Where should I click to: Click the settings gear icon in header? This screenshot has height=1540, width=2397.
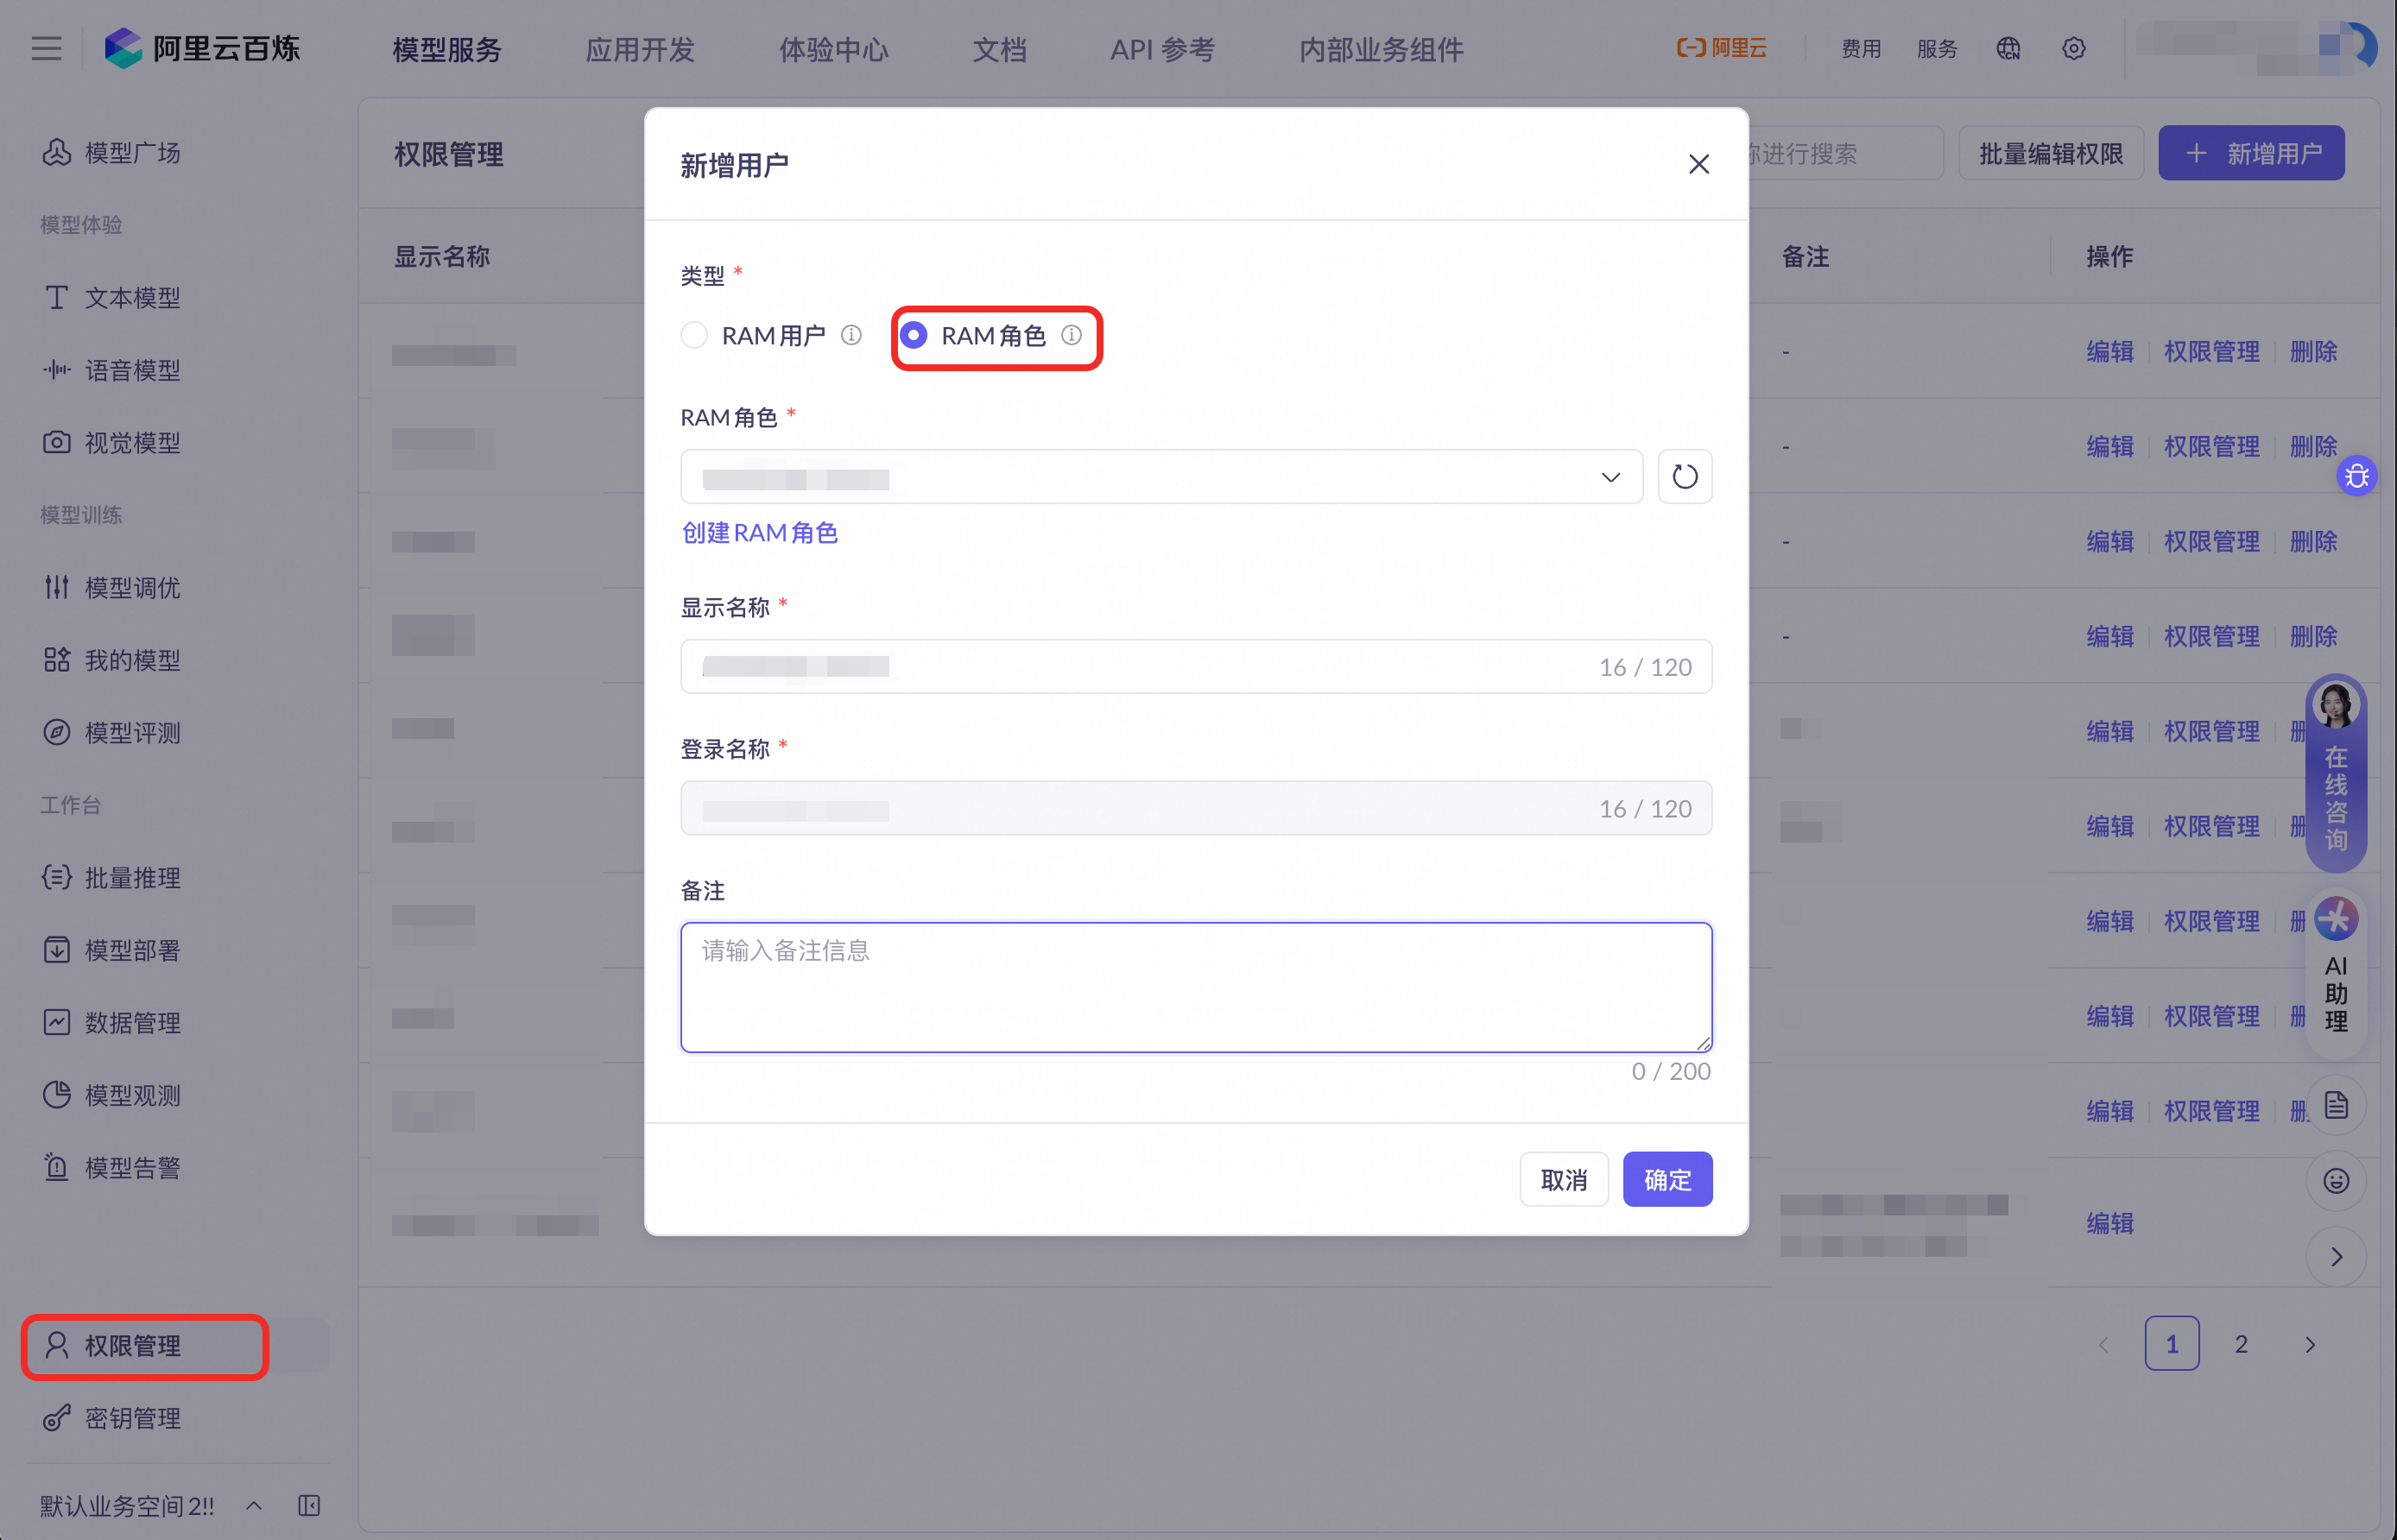(x=2073, y=48)
